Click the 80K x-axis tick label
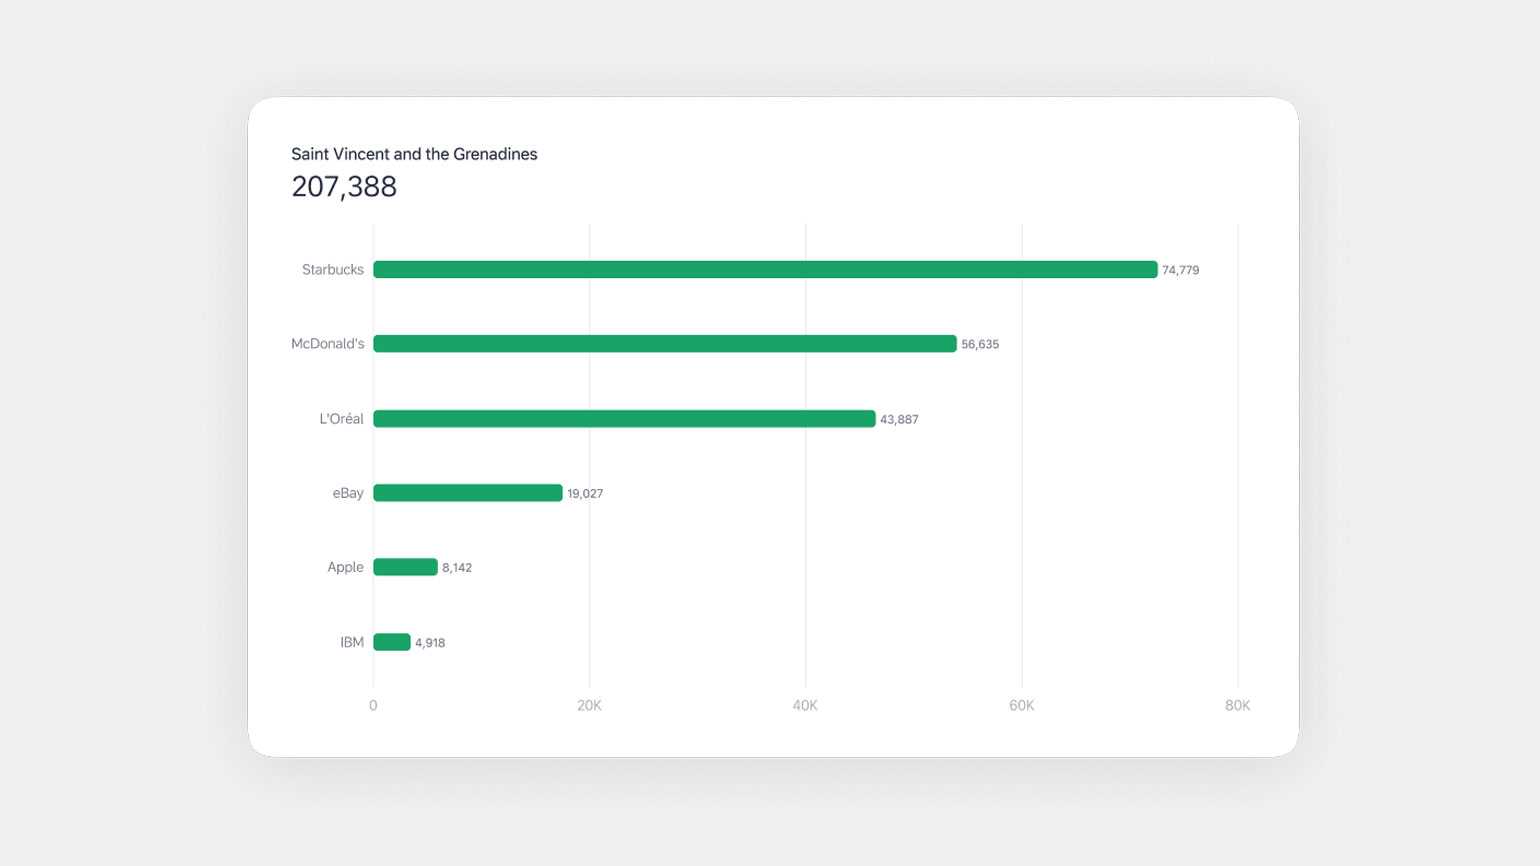The image size is (1540, 866). pos(1237,706)
